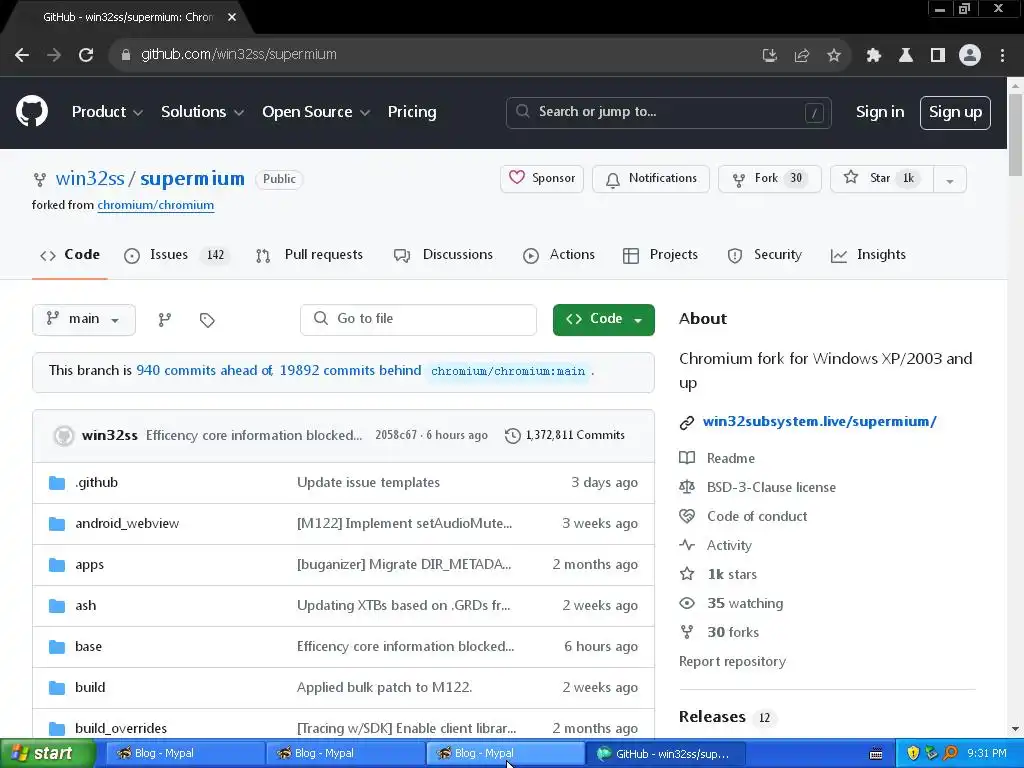
Task: Click the Windows Start button
Action: coord(48,754)
